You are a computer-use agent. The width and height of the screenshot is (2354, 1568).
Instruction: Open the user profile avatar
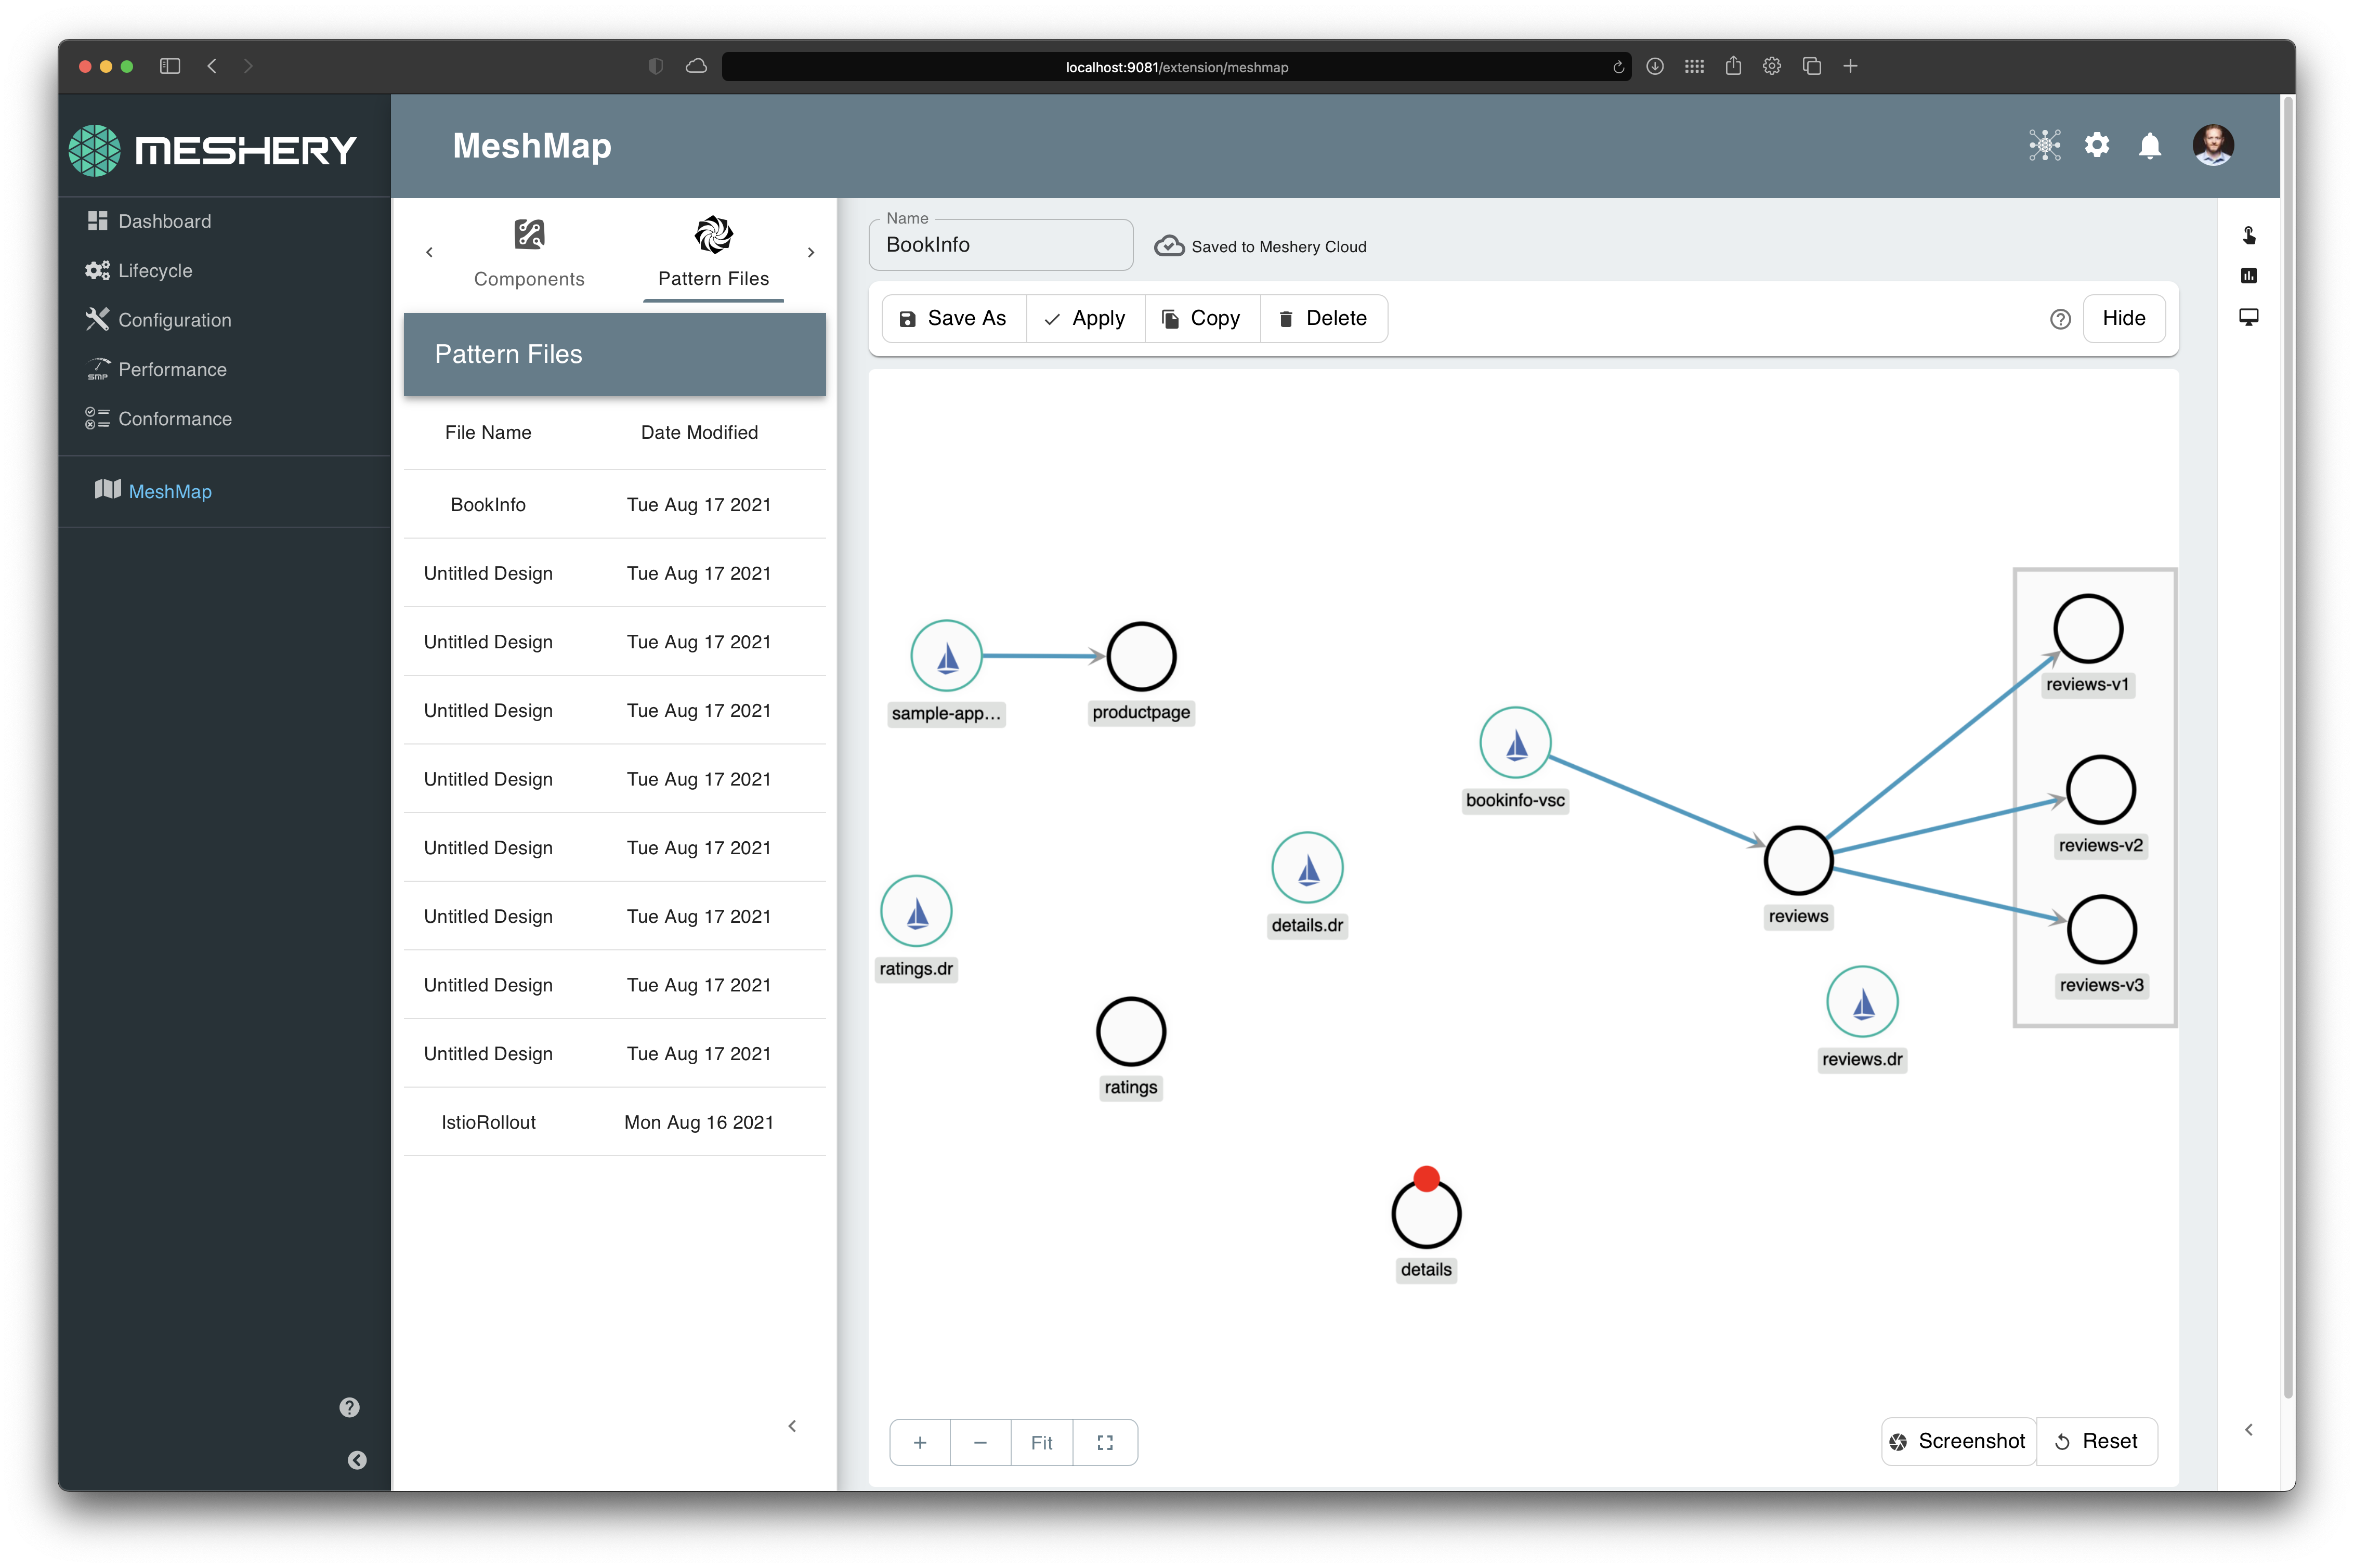coord(2212,145)
